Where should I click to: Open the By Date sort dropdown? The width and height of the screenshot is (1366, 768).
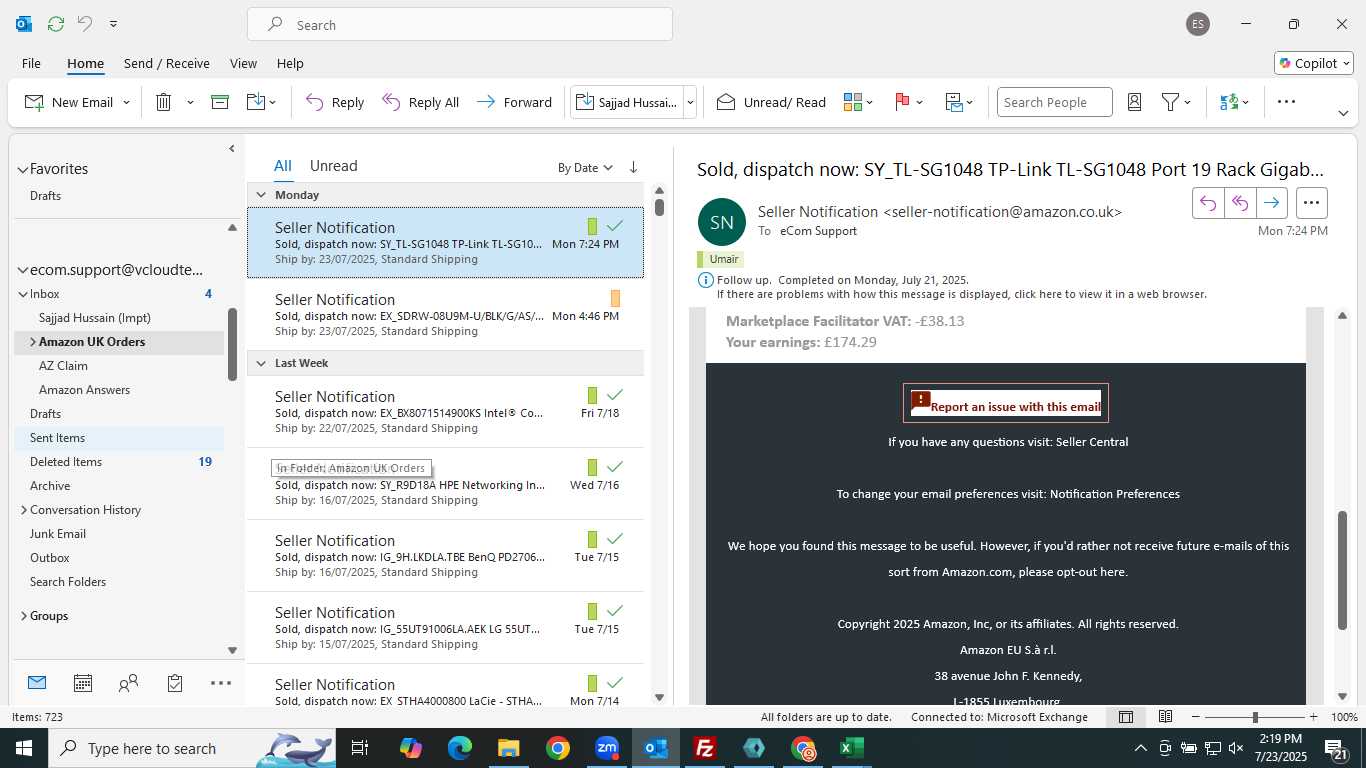(x=585, y=167)
